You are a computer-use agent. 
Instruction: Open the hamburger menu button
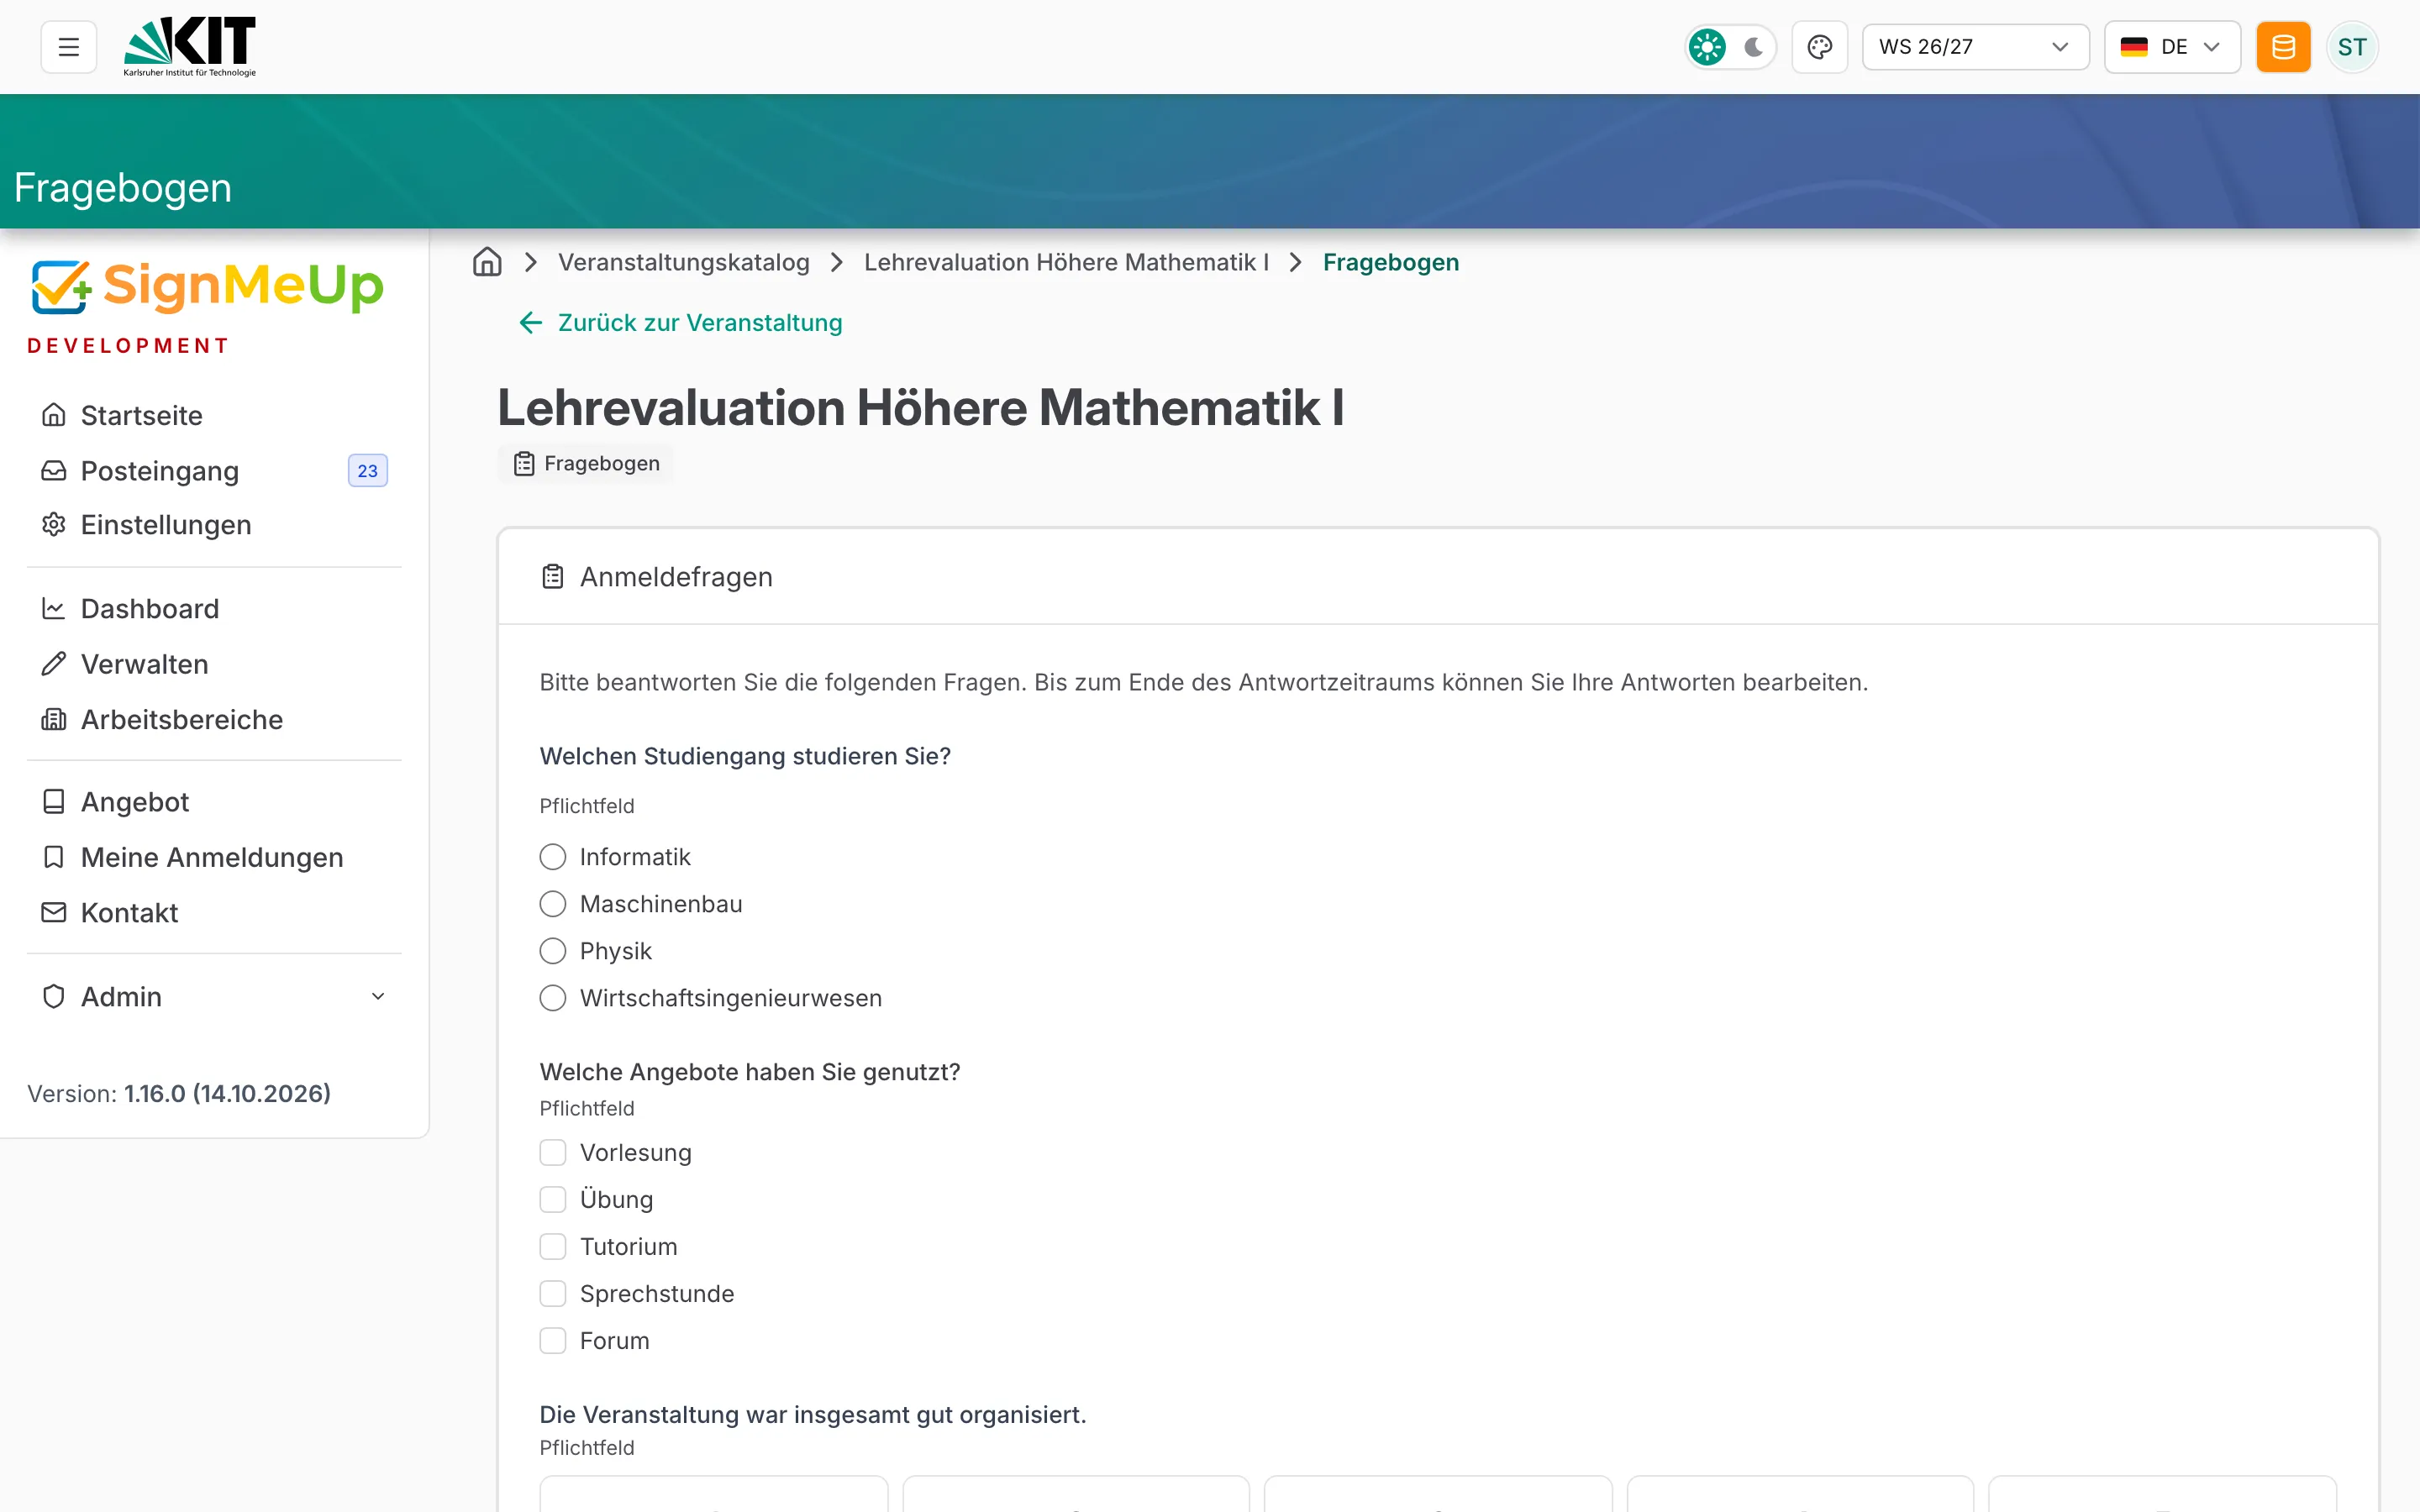coord(68,47)
